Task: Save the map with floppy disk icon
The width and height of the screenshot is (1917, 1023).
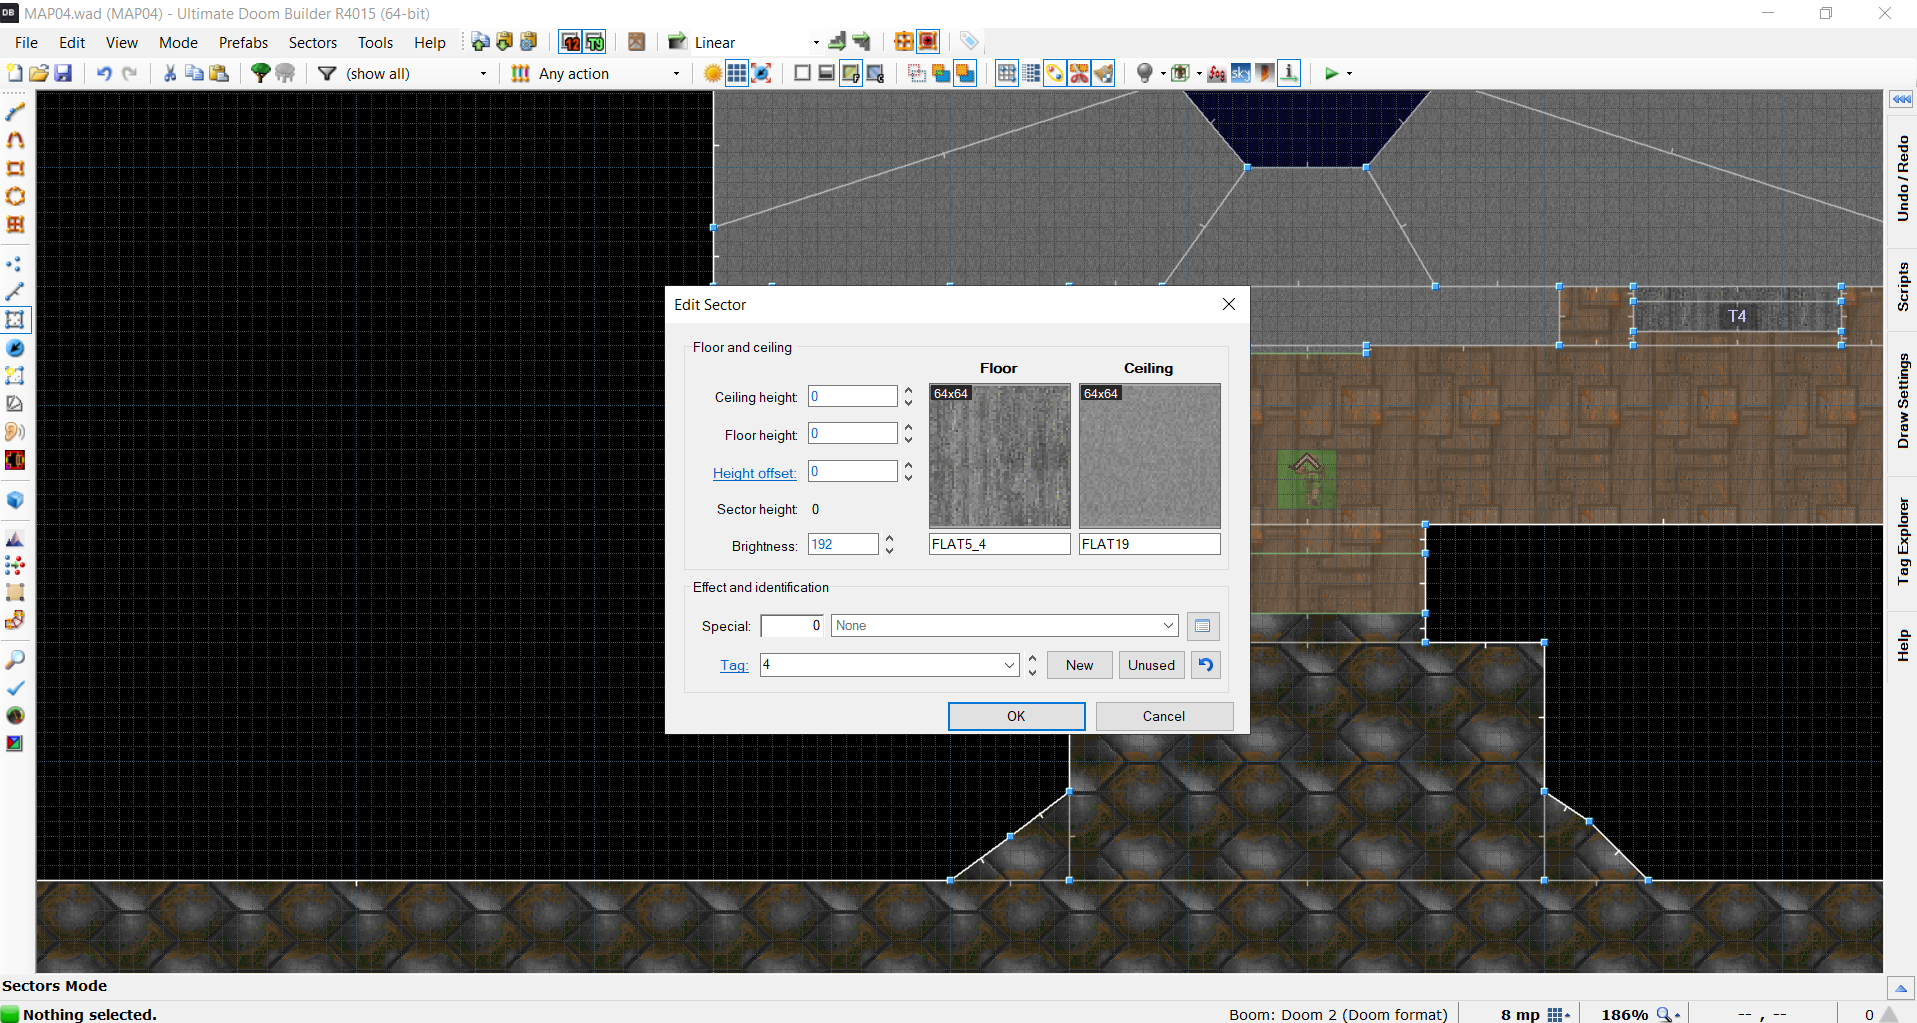Action: click(63, 73)
